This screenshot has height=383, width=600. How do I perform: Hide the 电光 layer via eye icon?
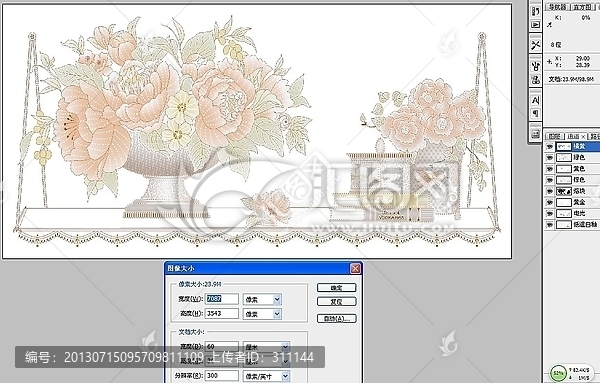(549, 214)
